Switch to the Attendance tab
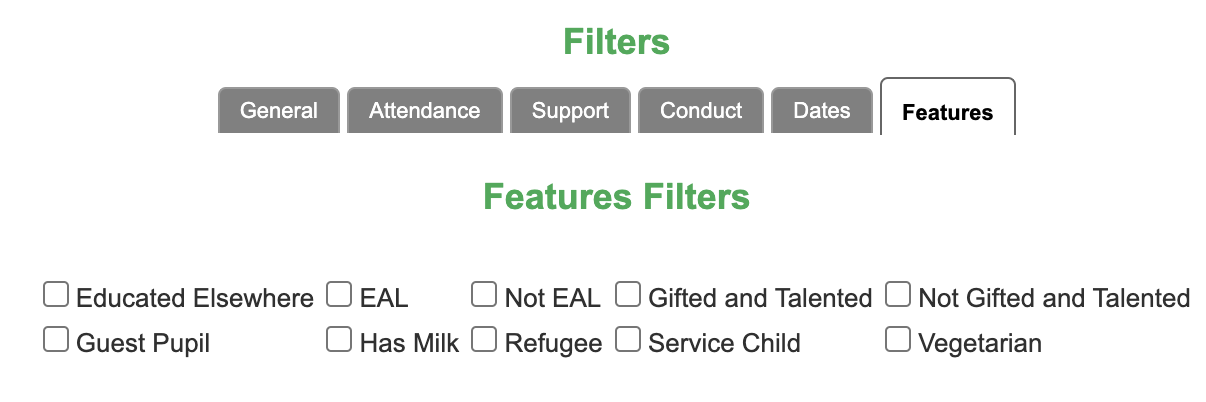 [425, 110]
